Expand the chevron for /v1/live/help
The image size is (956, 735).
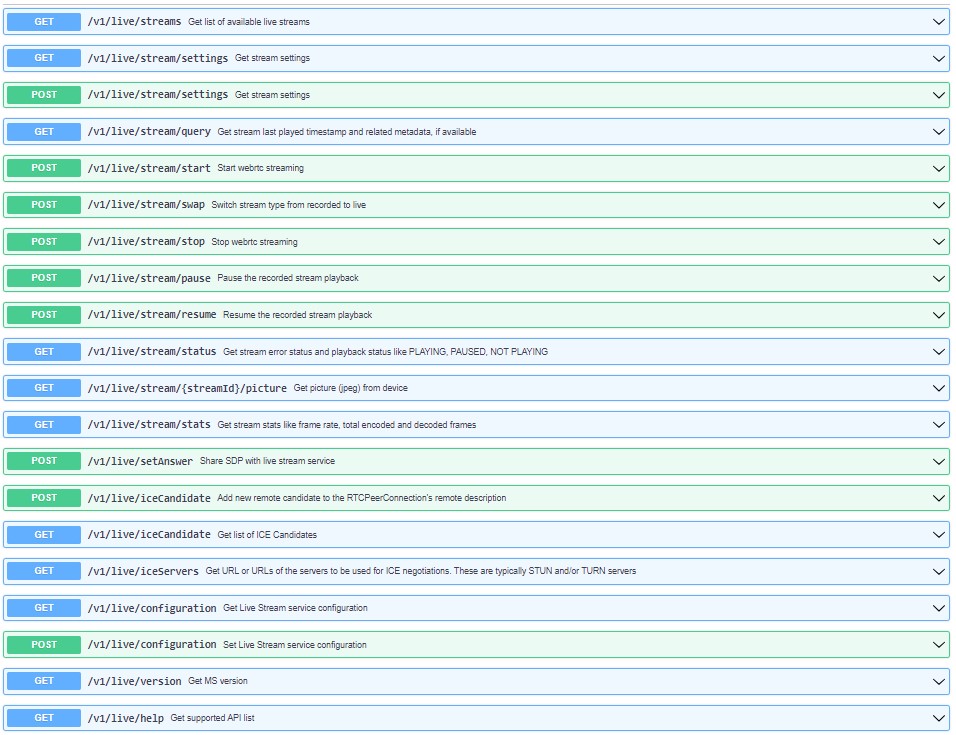pyautogui.click(x=938, y=718)
